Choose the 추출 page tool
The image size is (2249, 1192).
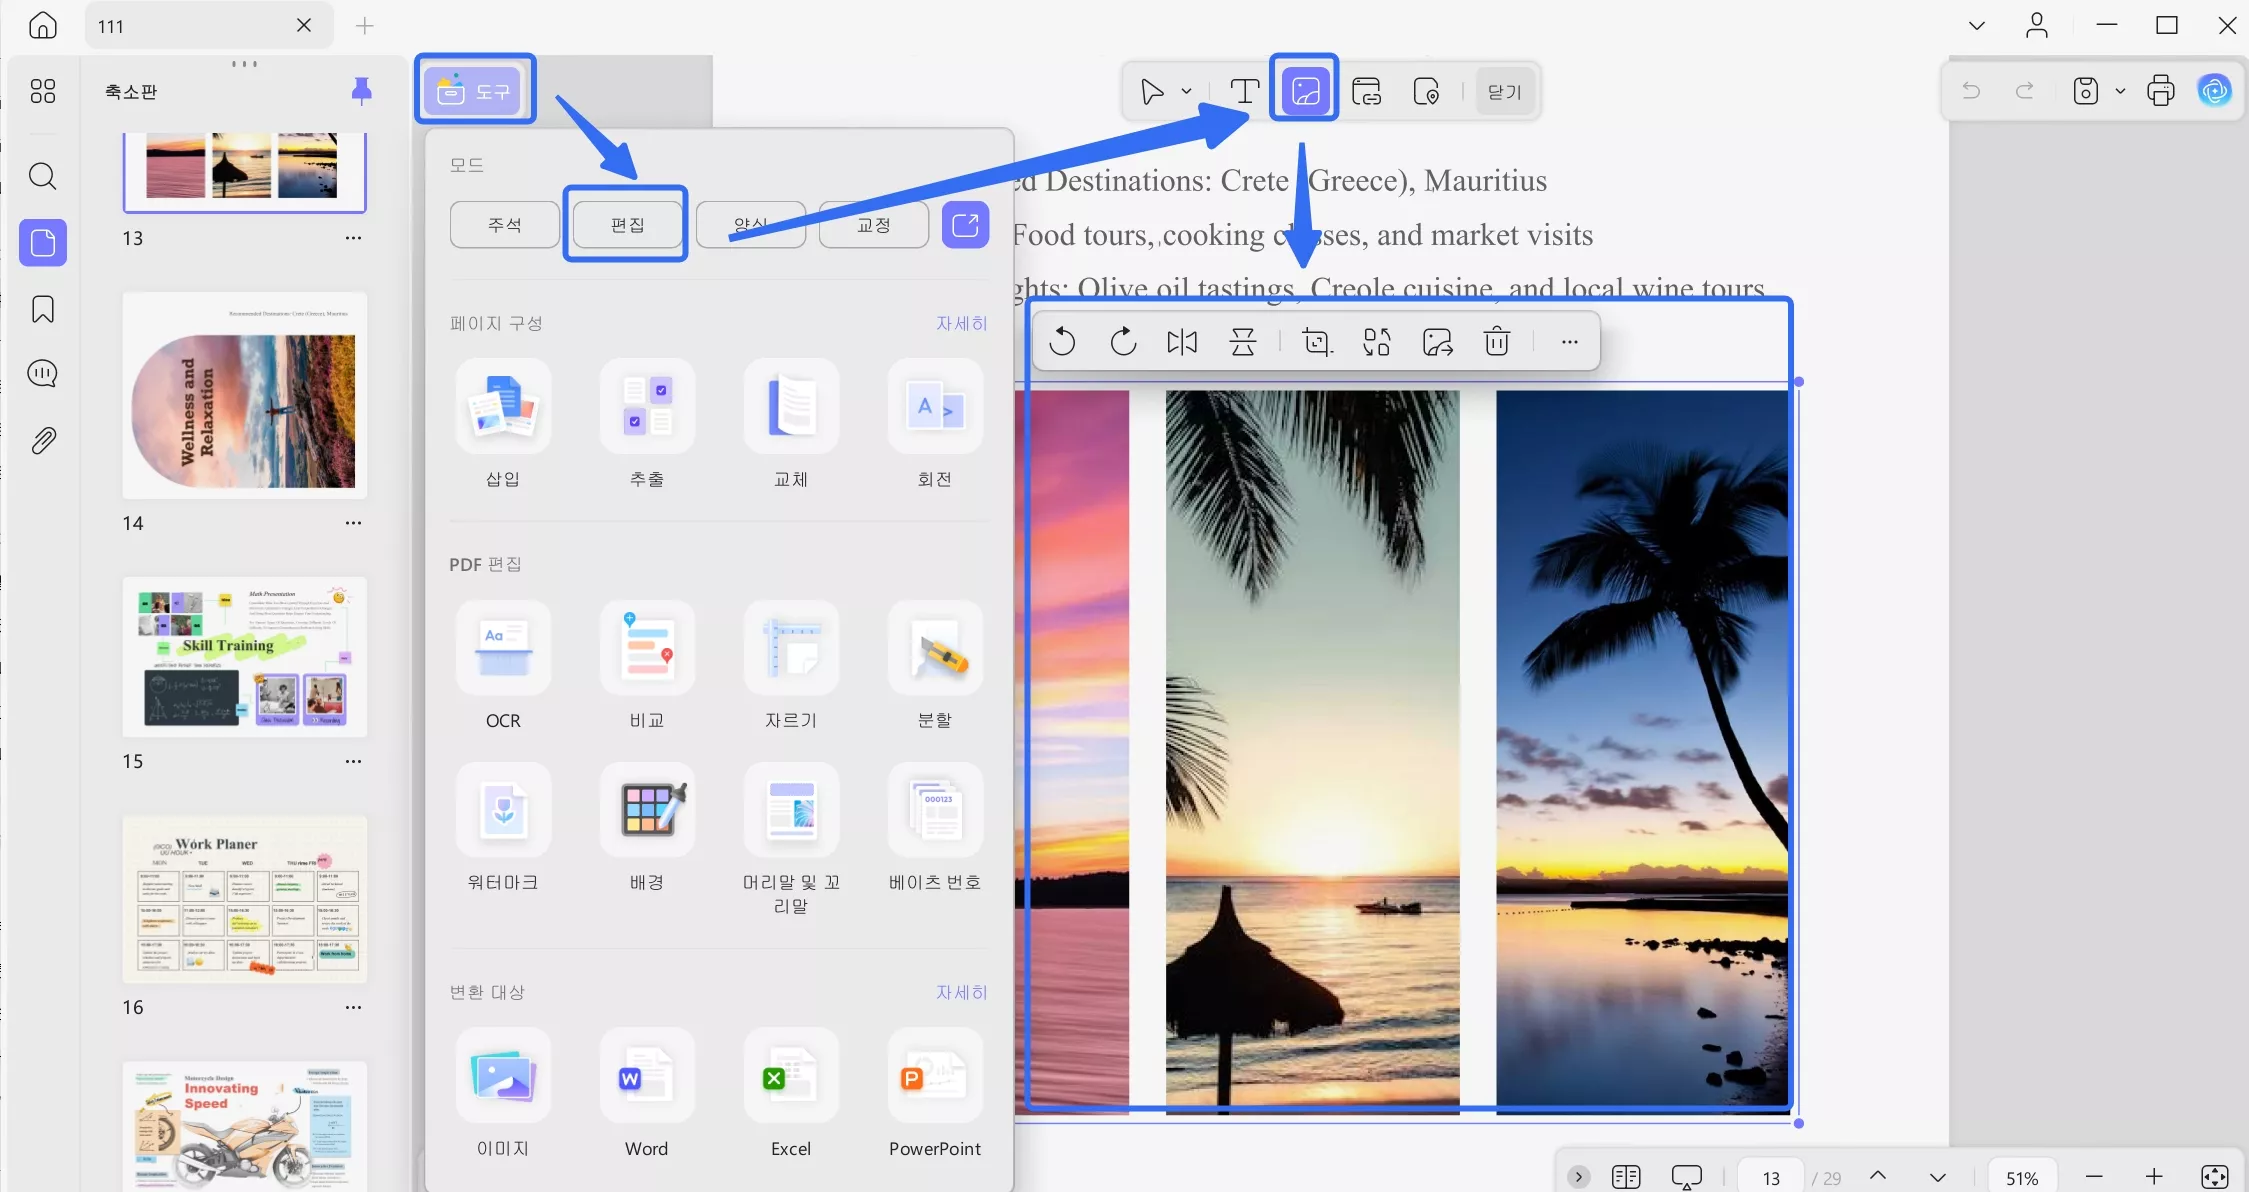pos(647,425)
